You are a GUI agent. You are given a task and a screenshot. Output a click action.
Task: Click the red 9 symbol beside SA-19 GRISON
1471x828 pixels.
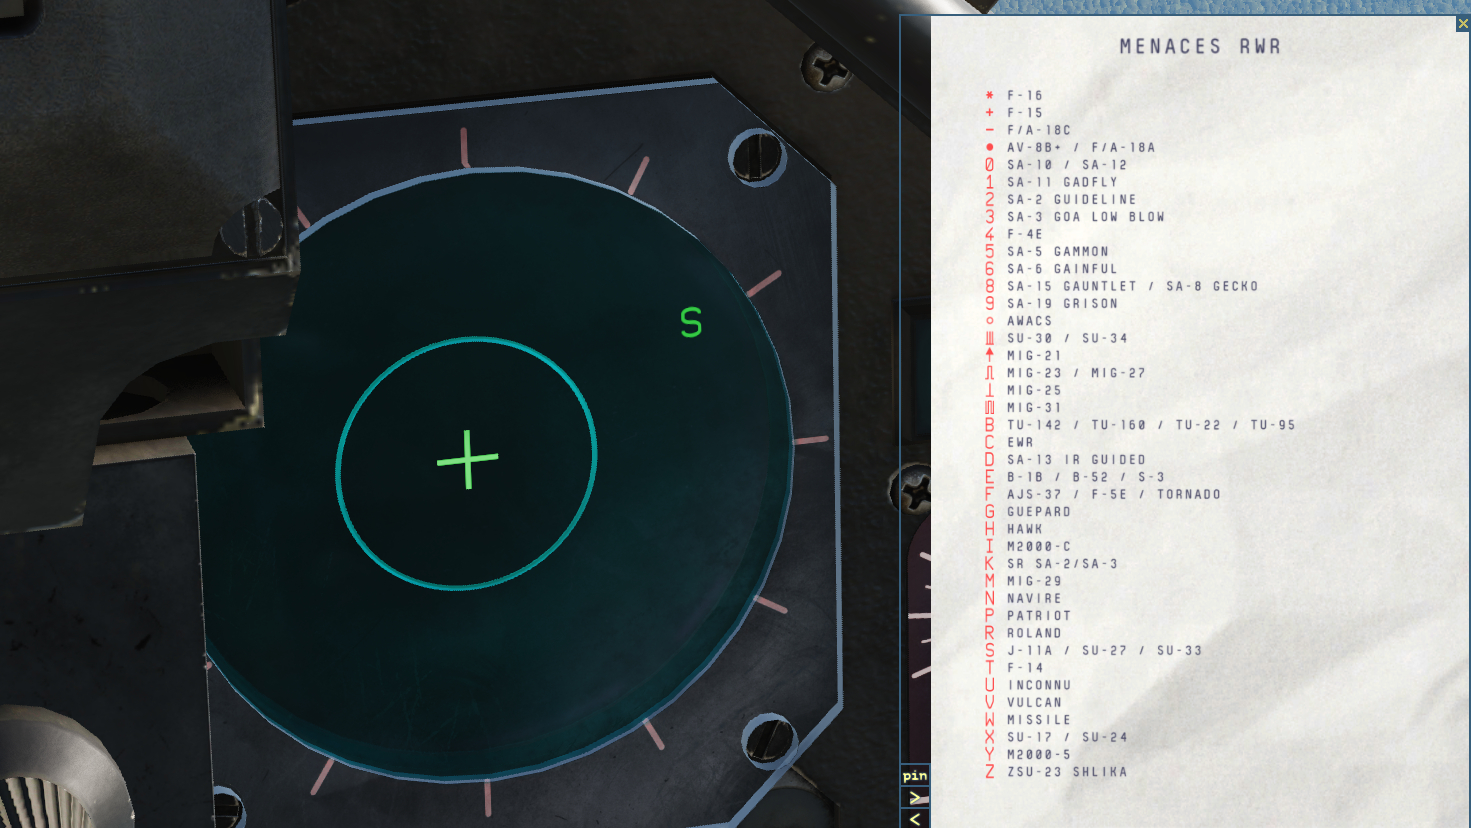(x=990, y=303)
